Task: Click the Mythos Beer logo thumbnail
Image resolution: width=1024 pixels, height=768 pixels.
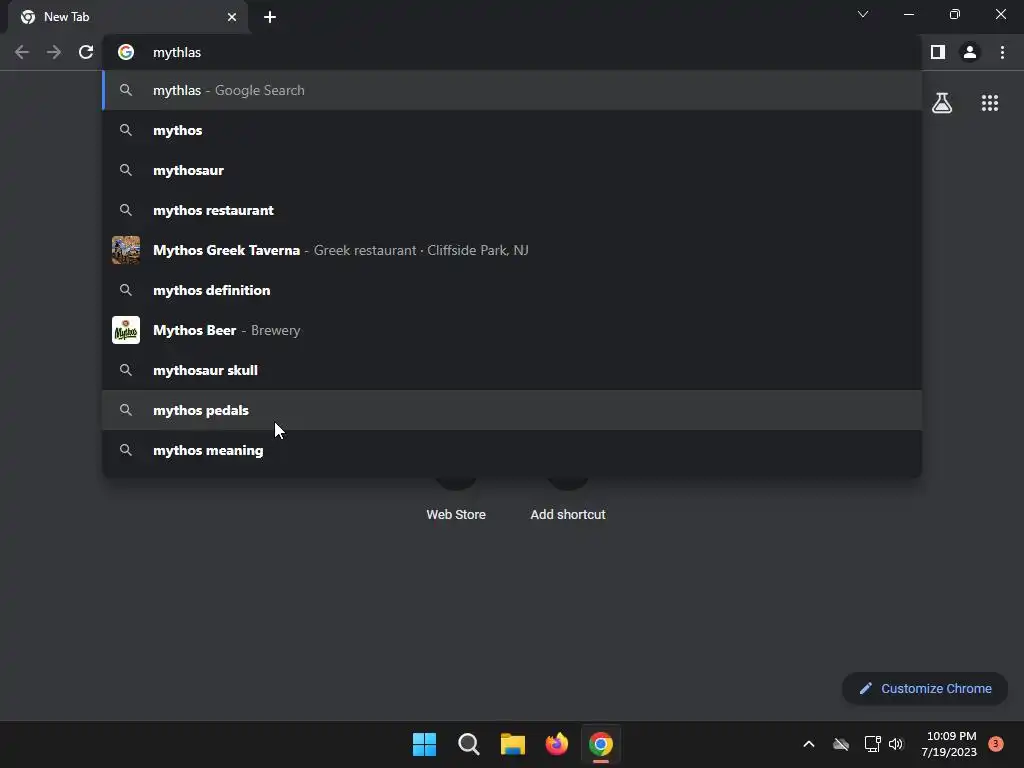Action: 126,330
